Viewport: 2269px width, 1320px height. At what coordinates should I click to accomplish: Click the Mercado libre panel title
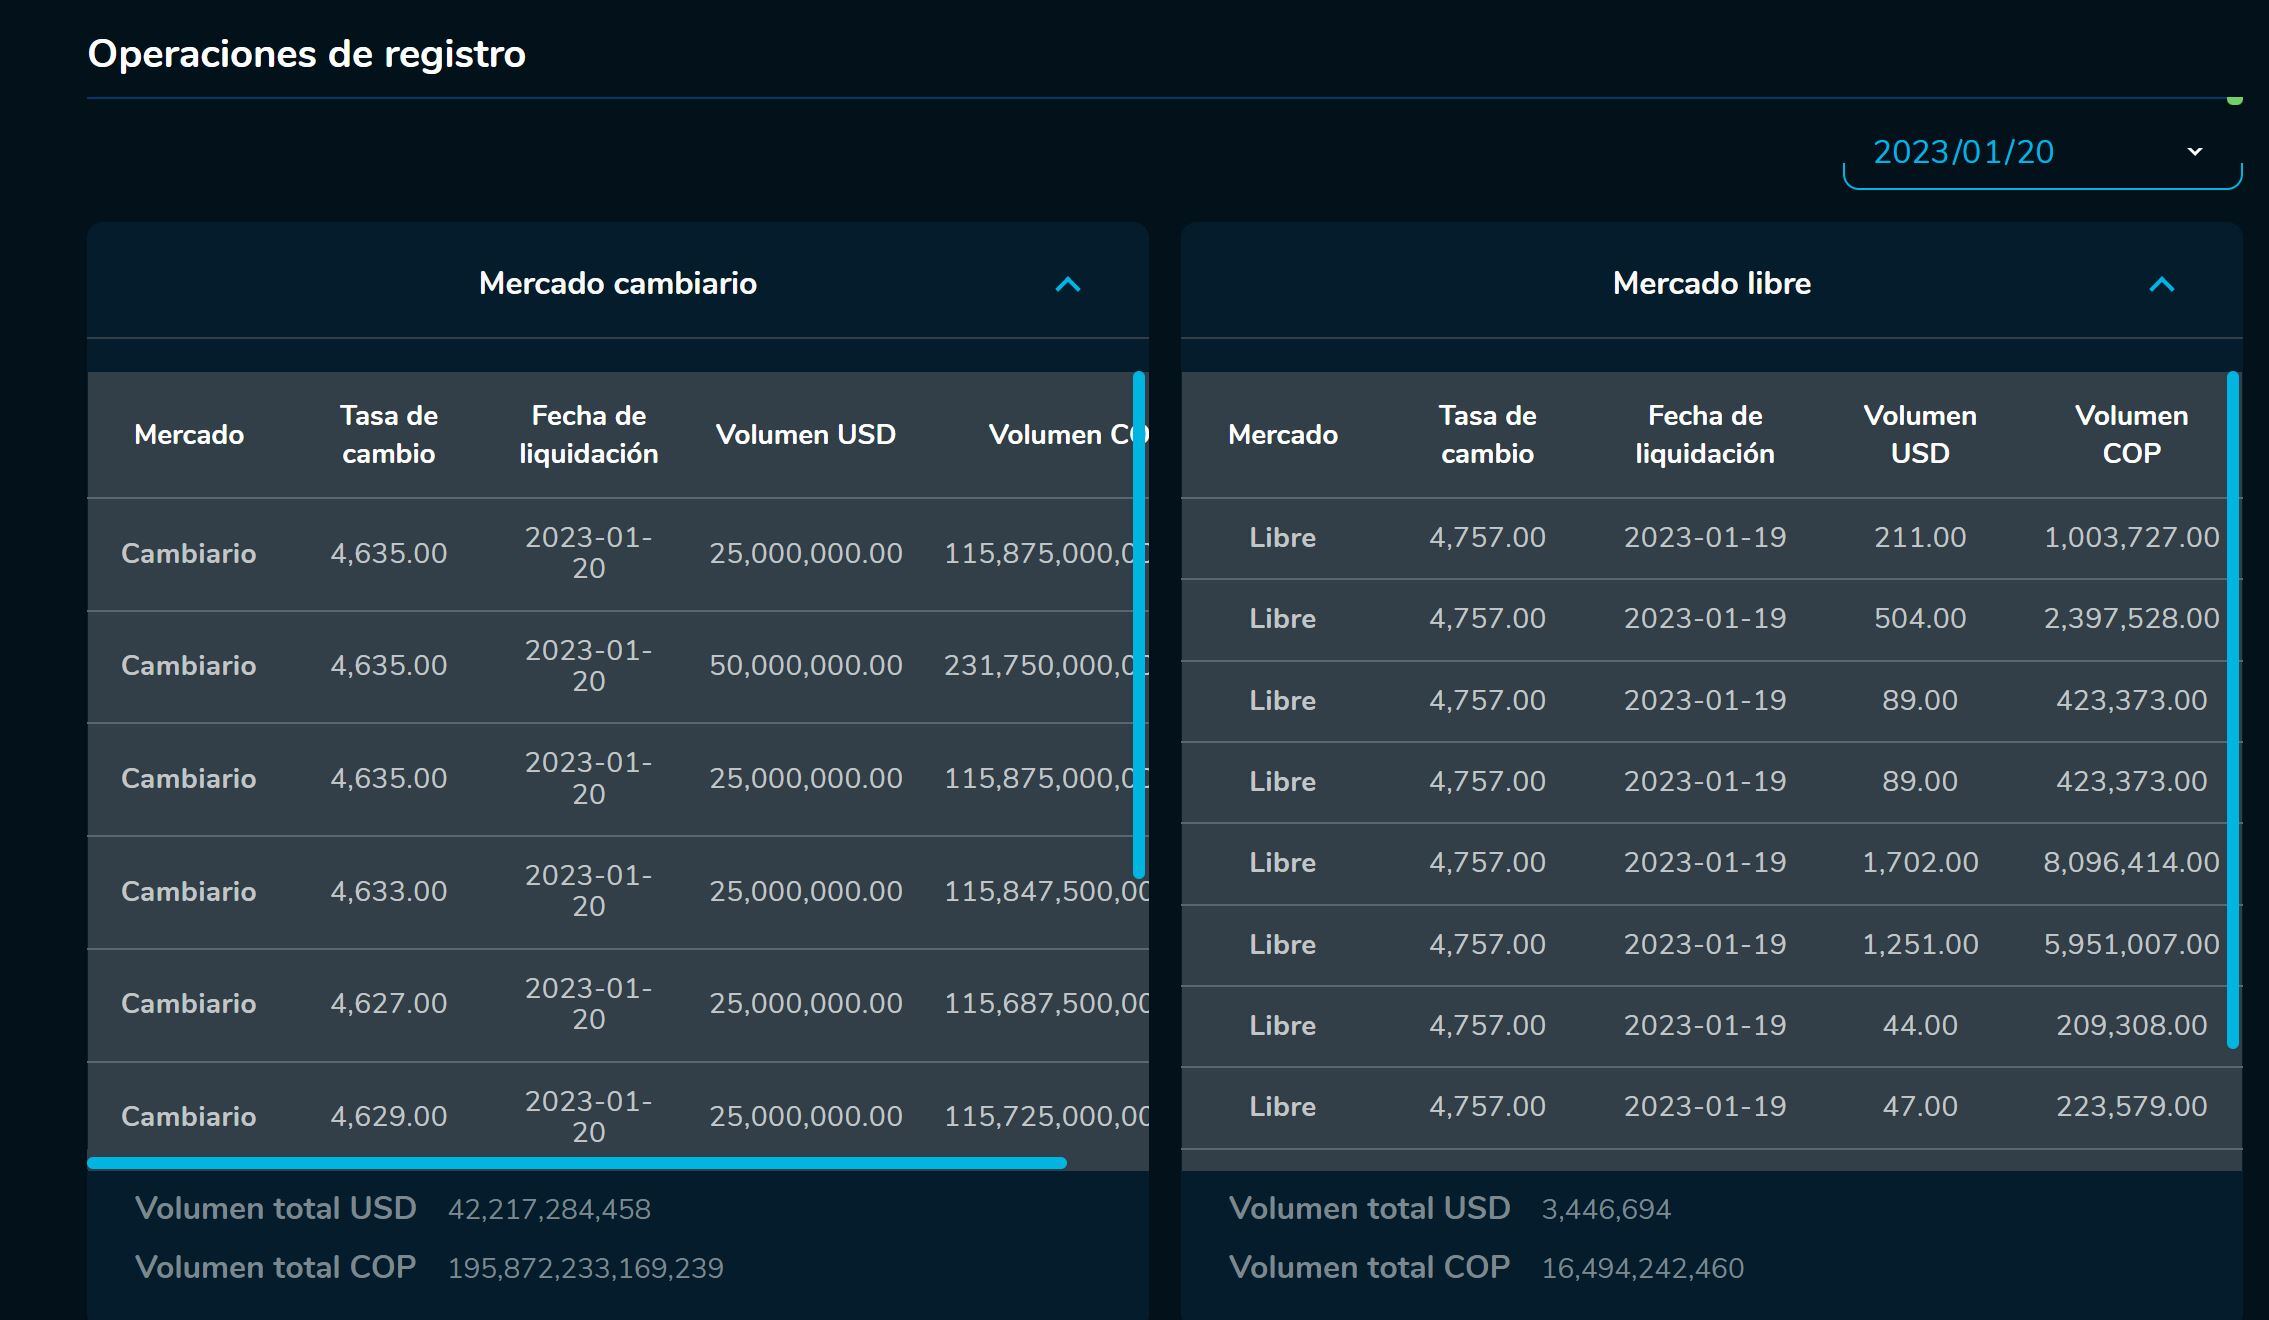[x=1711, y=284]
